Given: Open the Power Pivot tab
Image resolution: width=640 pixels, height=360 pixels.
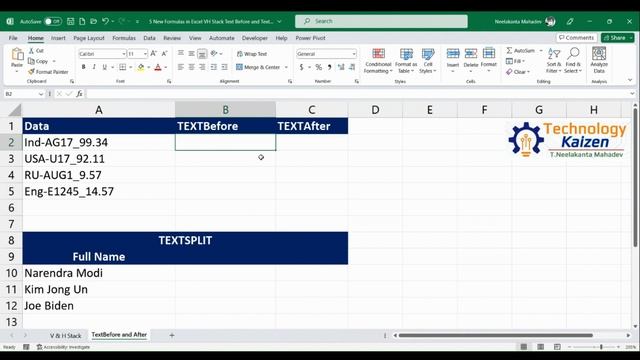Looking at the screenshot, I should tap(310, 38).
